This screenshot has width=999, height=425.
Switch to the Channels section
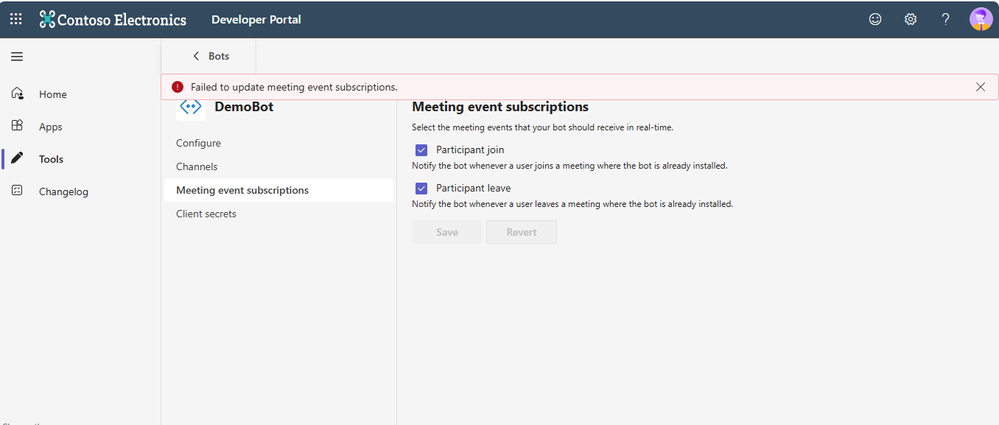196,166
